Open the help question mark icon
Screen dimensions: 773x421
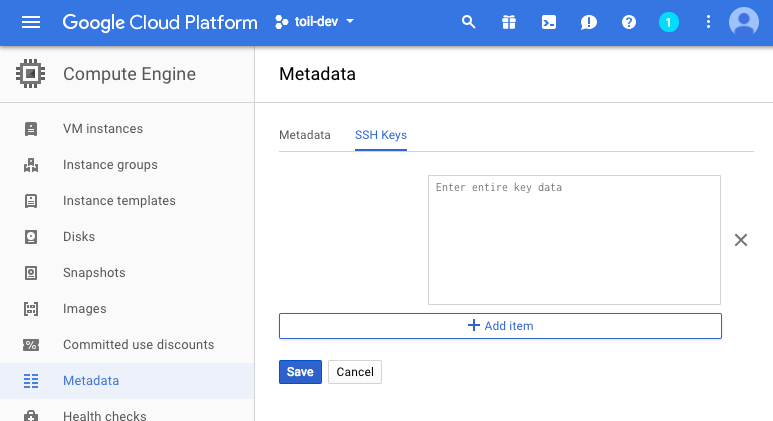coord(629,22)
